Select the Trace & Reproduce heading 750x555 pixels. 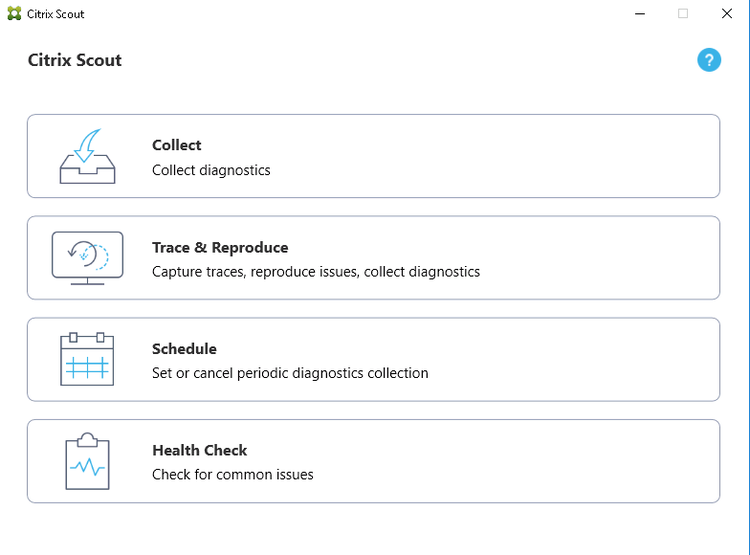[220, 247]
